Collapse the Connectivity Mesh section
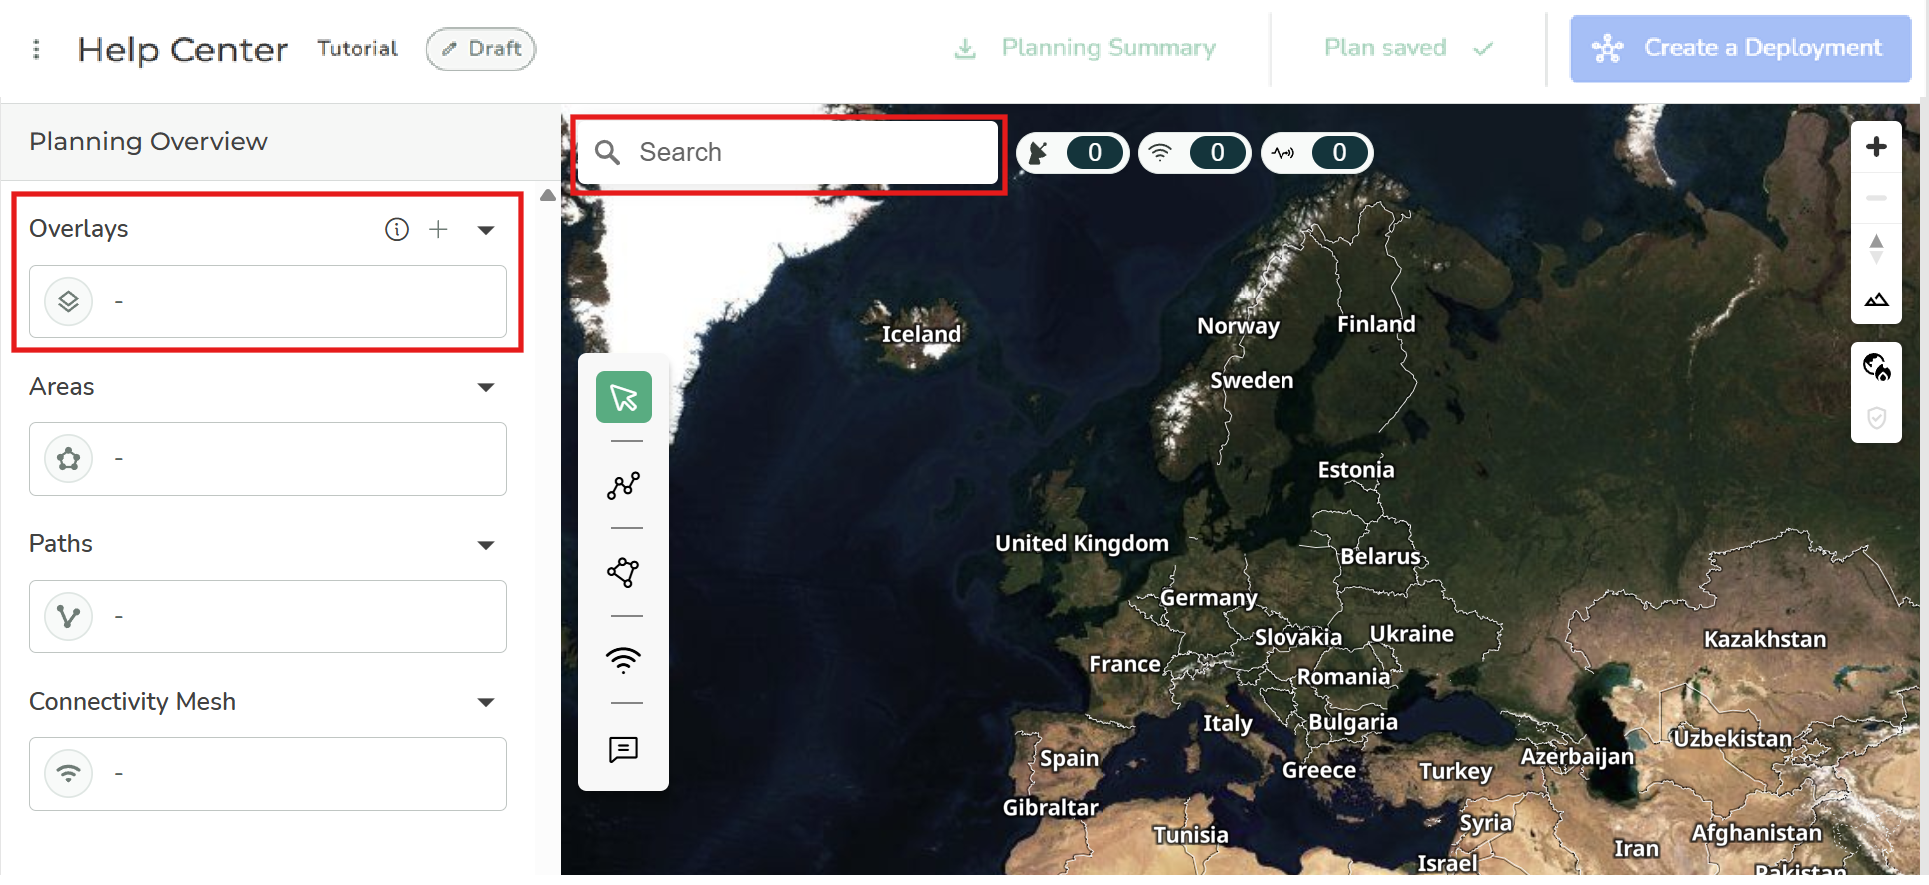This screenshot has width=1929, height=885. (x=486, y=702)
